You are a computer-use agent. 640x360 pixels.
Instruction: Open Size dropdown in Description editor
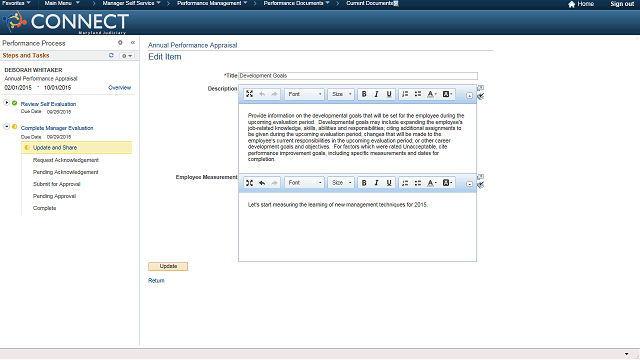[341, 94]
